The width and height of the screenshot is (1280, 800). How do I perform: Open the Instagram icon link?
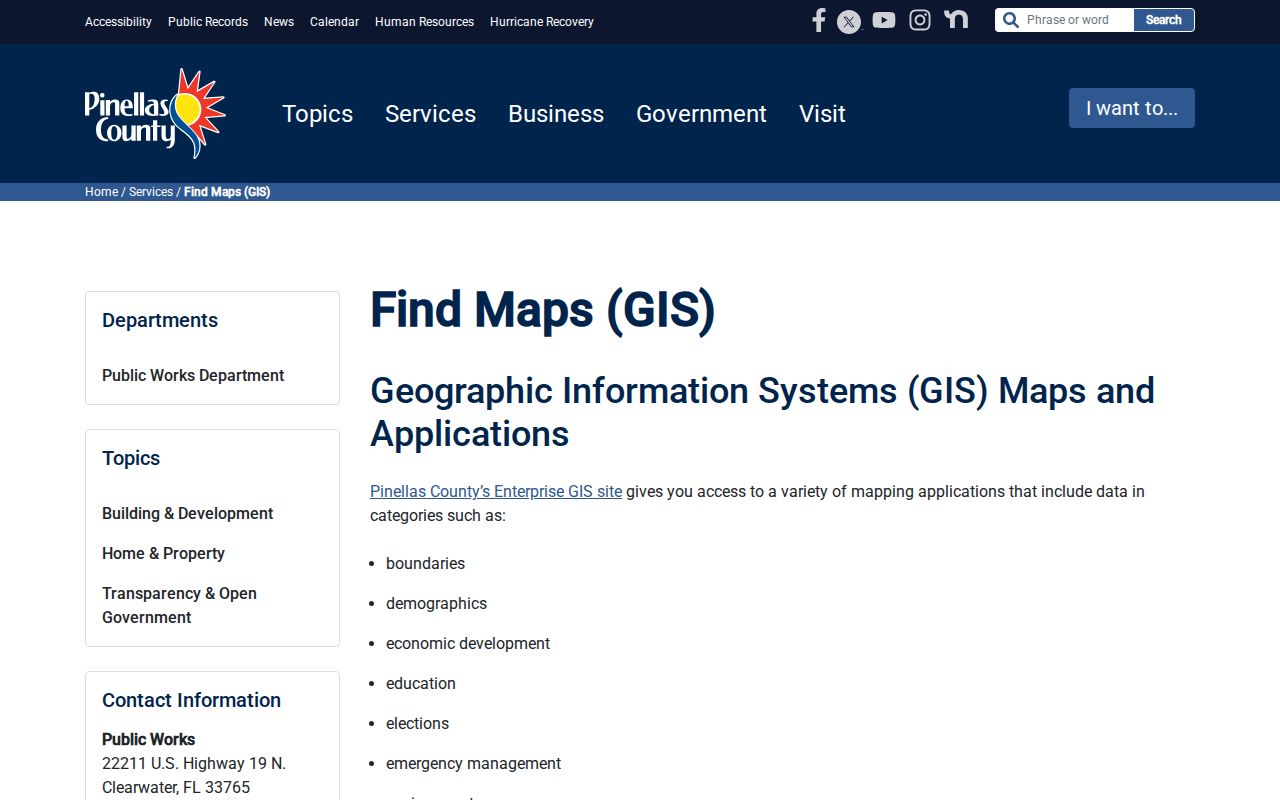[x=920, y=20]
